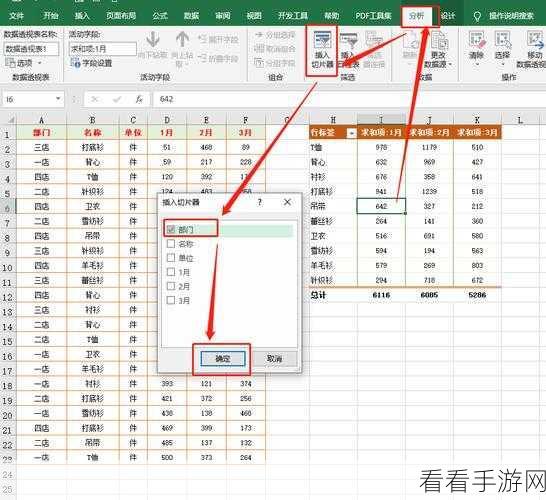Click the 部门 header cell in column A
Image resolution: width=546 pixels, height=500 pixels.
(41, 133)
